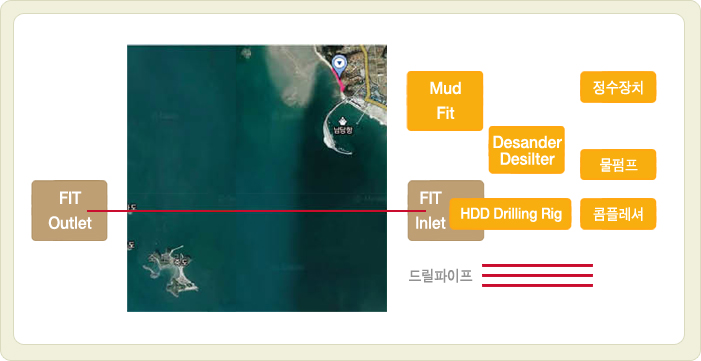Click the 정수장치 box

click(x=618, y=87)
